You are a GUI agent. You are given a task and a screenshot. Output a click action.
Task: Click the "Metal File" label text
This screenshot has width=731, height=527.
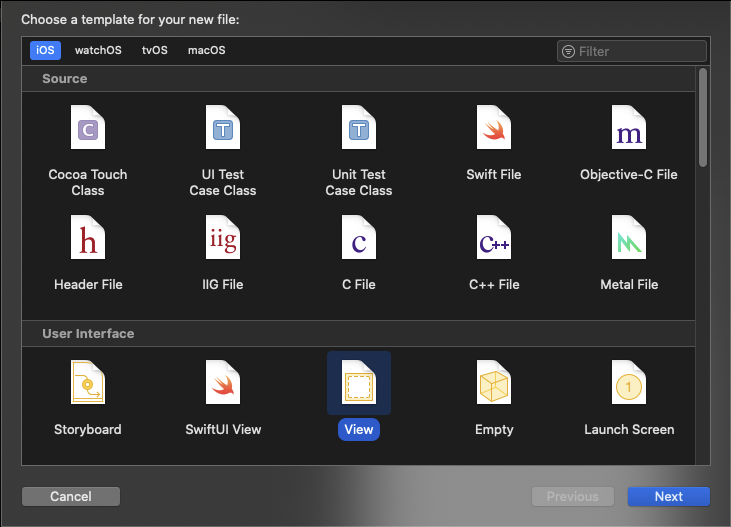[x=629, y=284]
